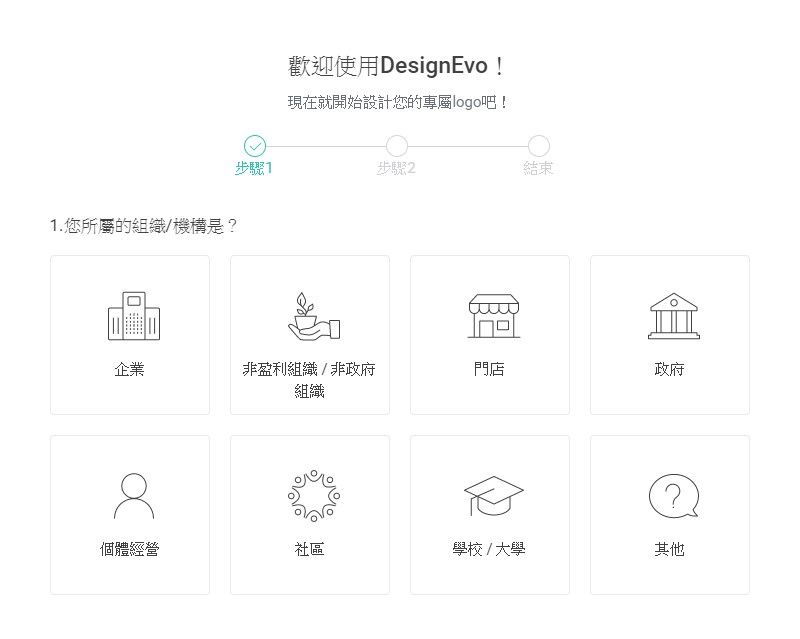The image size is (800, 639).
Task: Click the 現在就開始設計您的專屬logo吧 subtitle
Action: pyautogui.click(x=397, y=102)
